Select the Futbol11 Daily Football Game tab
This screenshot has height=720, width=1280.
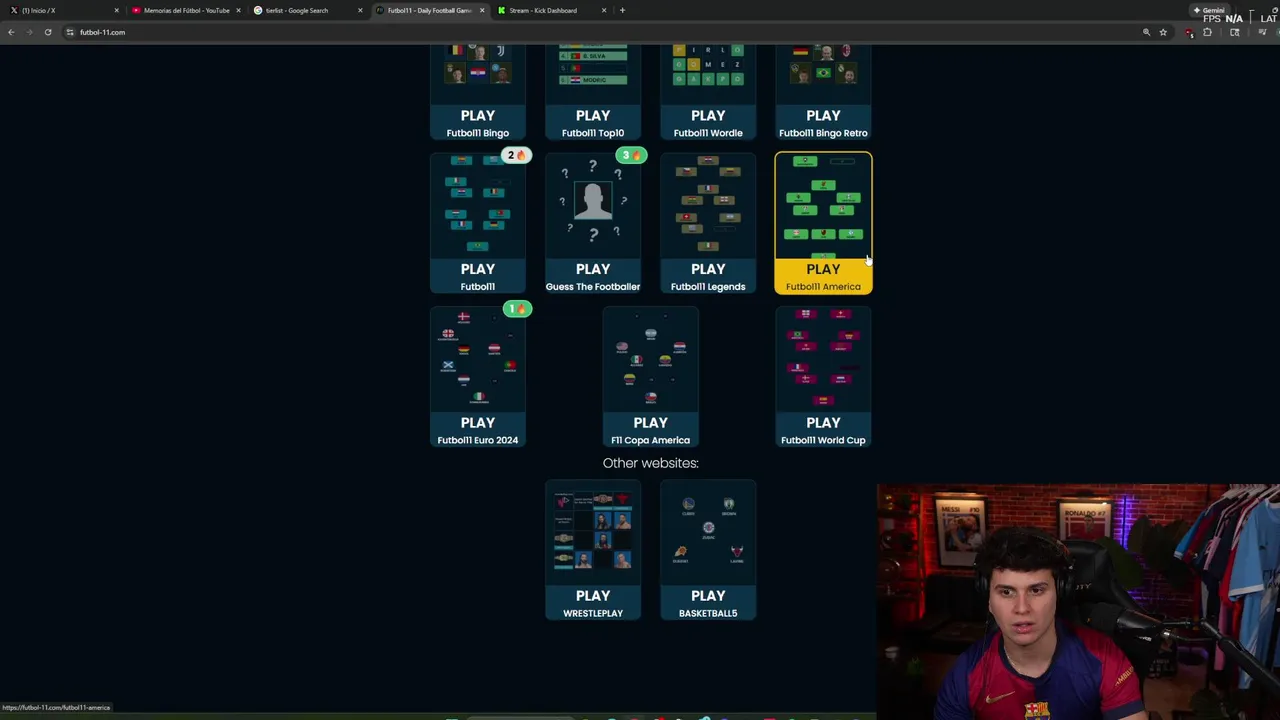(428, 10)
